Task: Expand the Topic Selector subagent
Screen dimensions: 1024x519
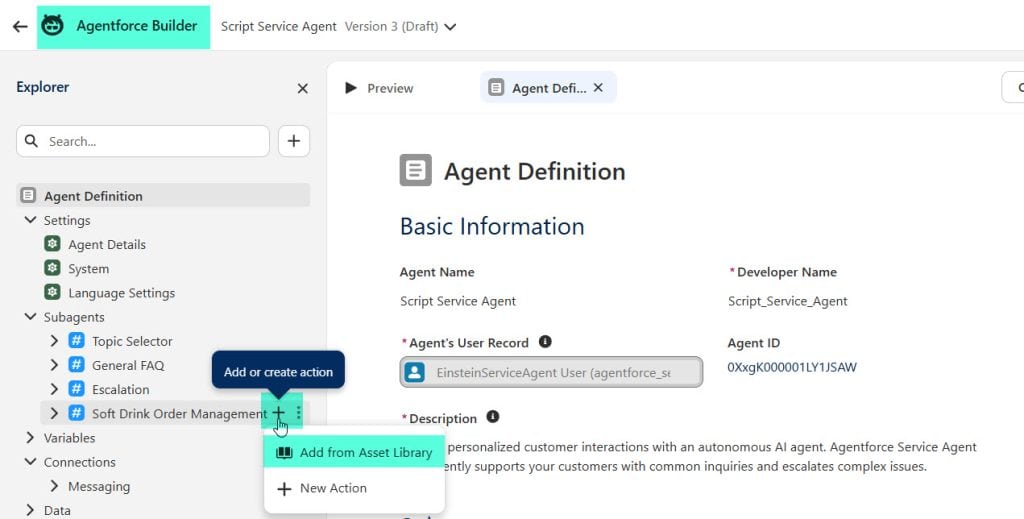Action: [x=54, y=341]
